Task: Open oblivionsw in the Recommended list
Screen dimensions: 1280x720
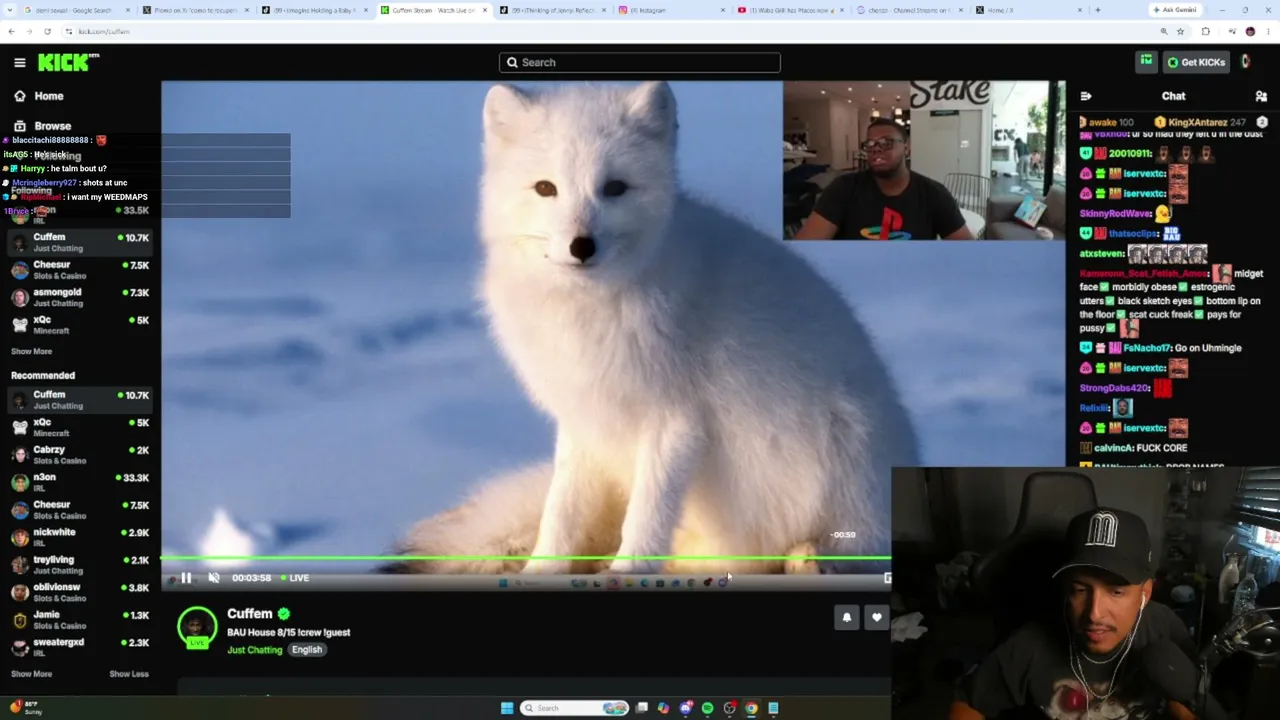Action: coord(80,592)
